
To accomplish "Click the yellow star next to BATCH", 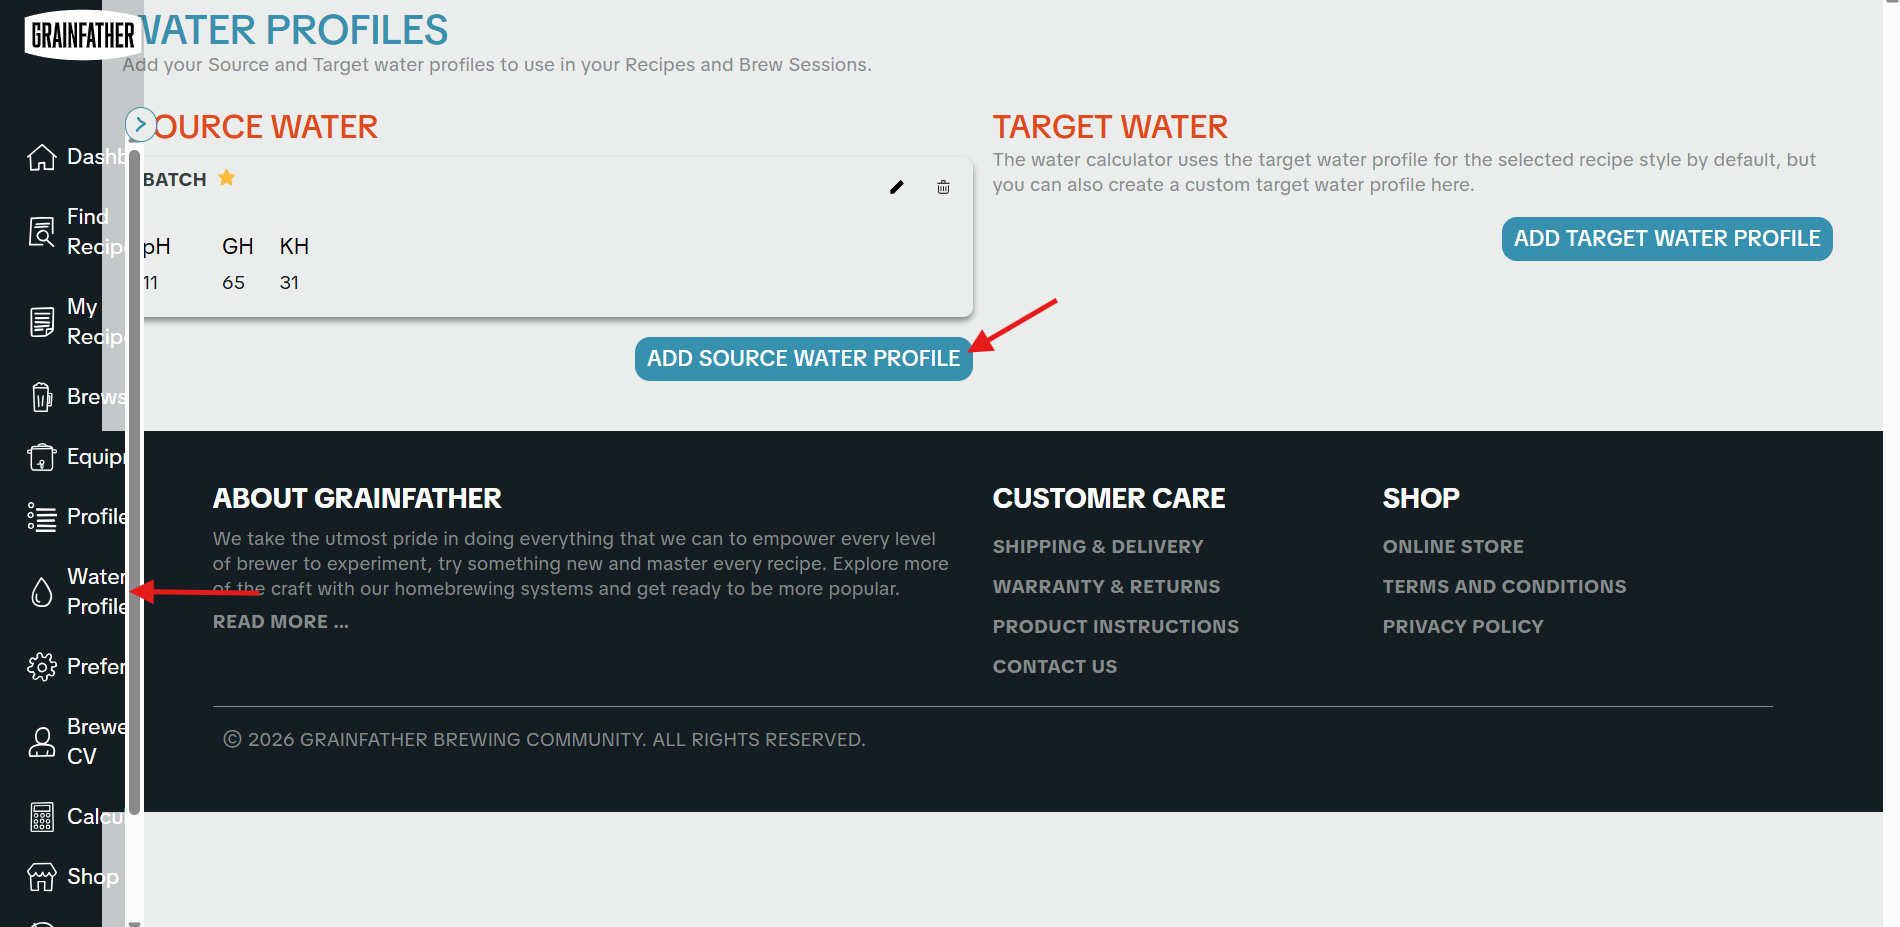I will point(227,178).
